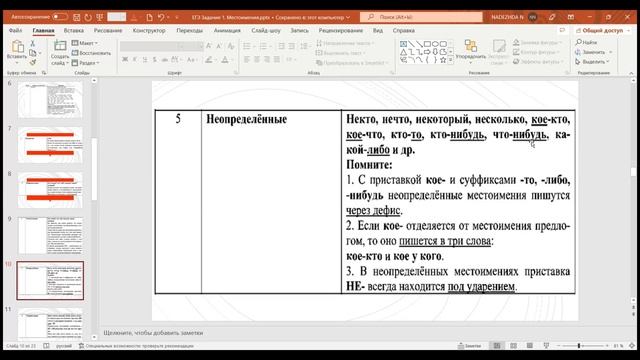Switch to the Конструктор tab
640x360 pixels.
149,31
